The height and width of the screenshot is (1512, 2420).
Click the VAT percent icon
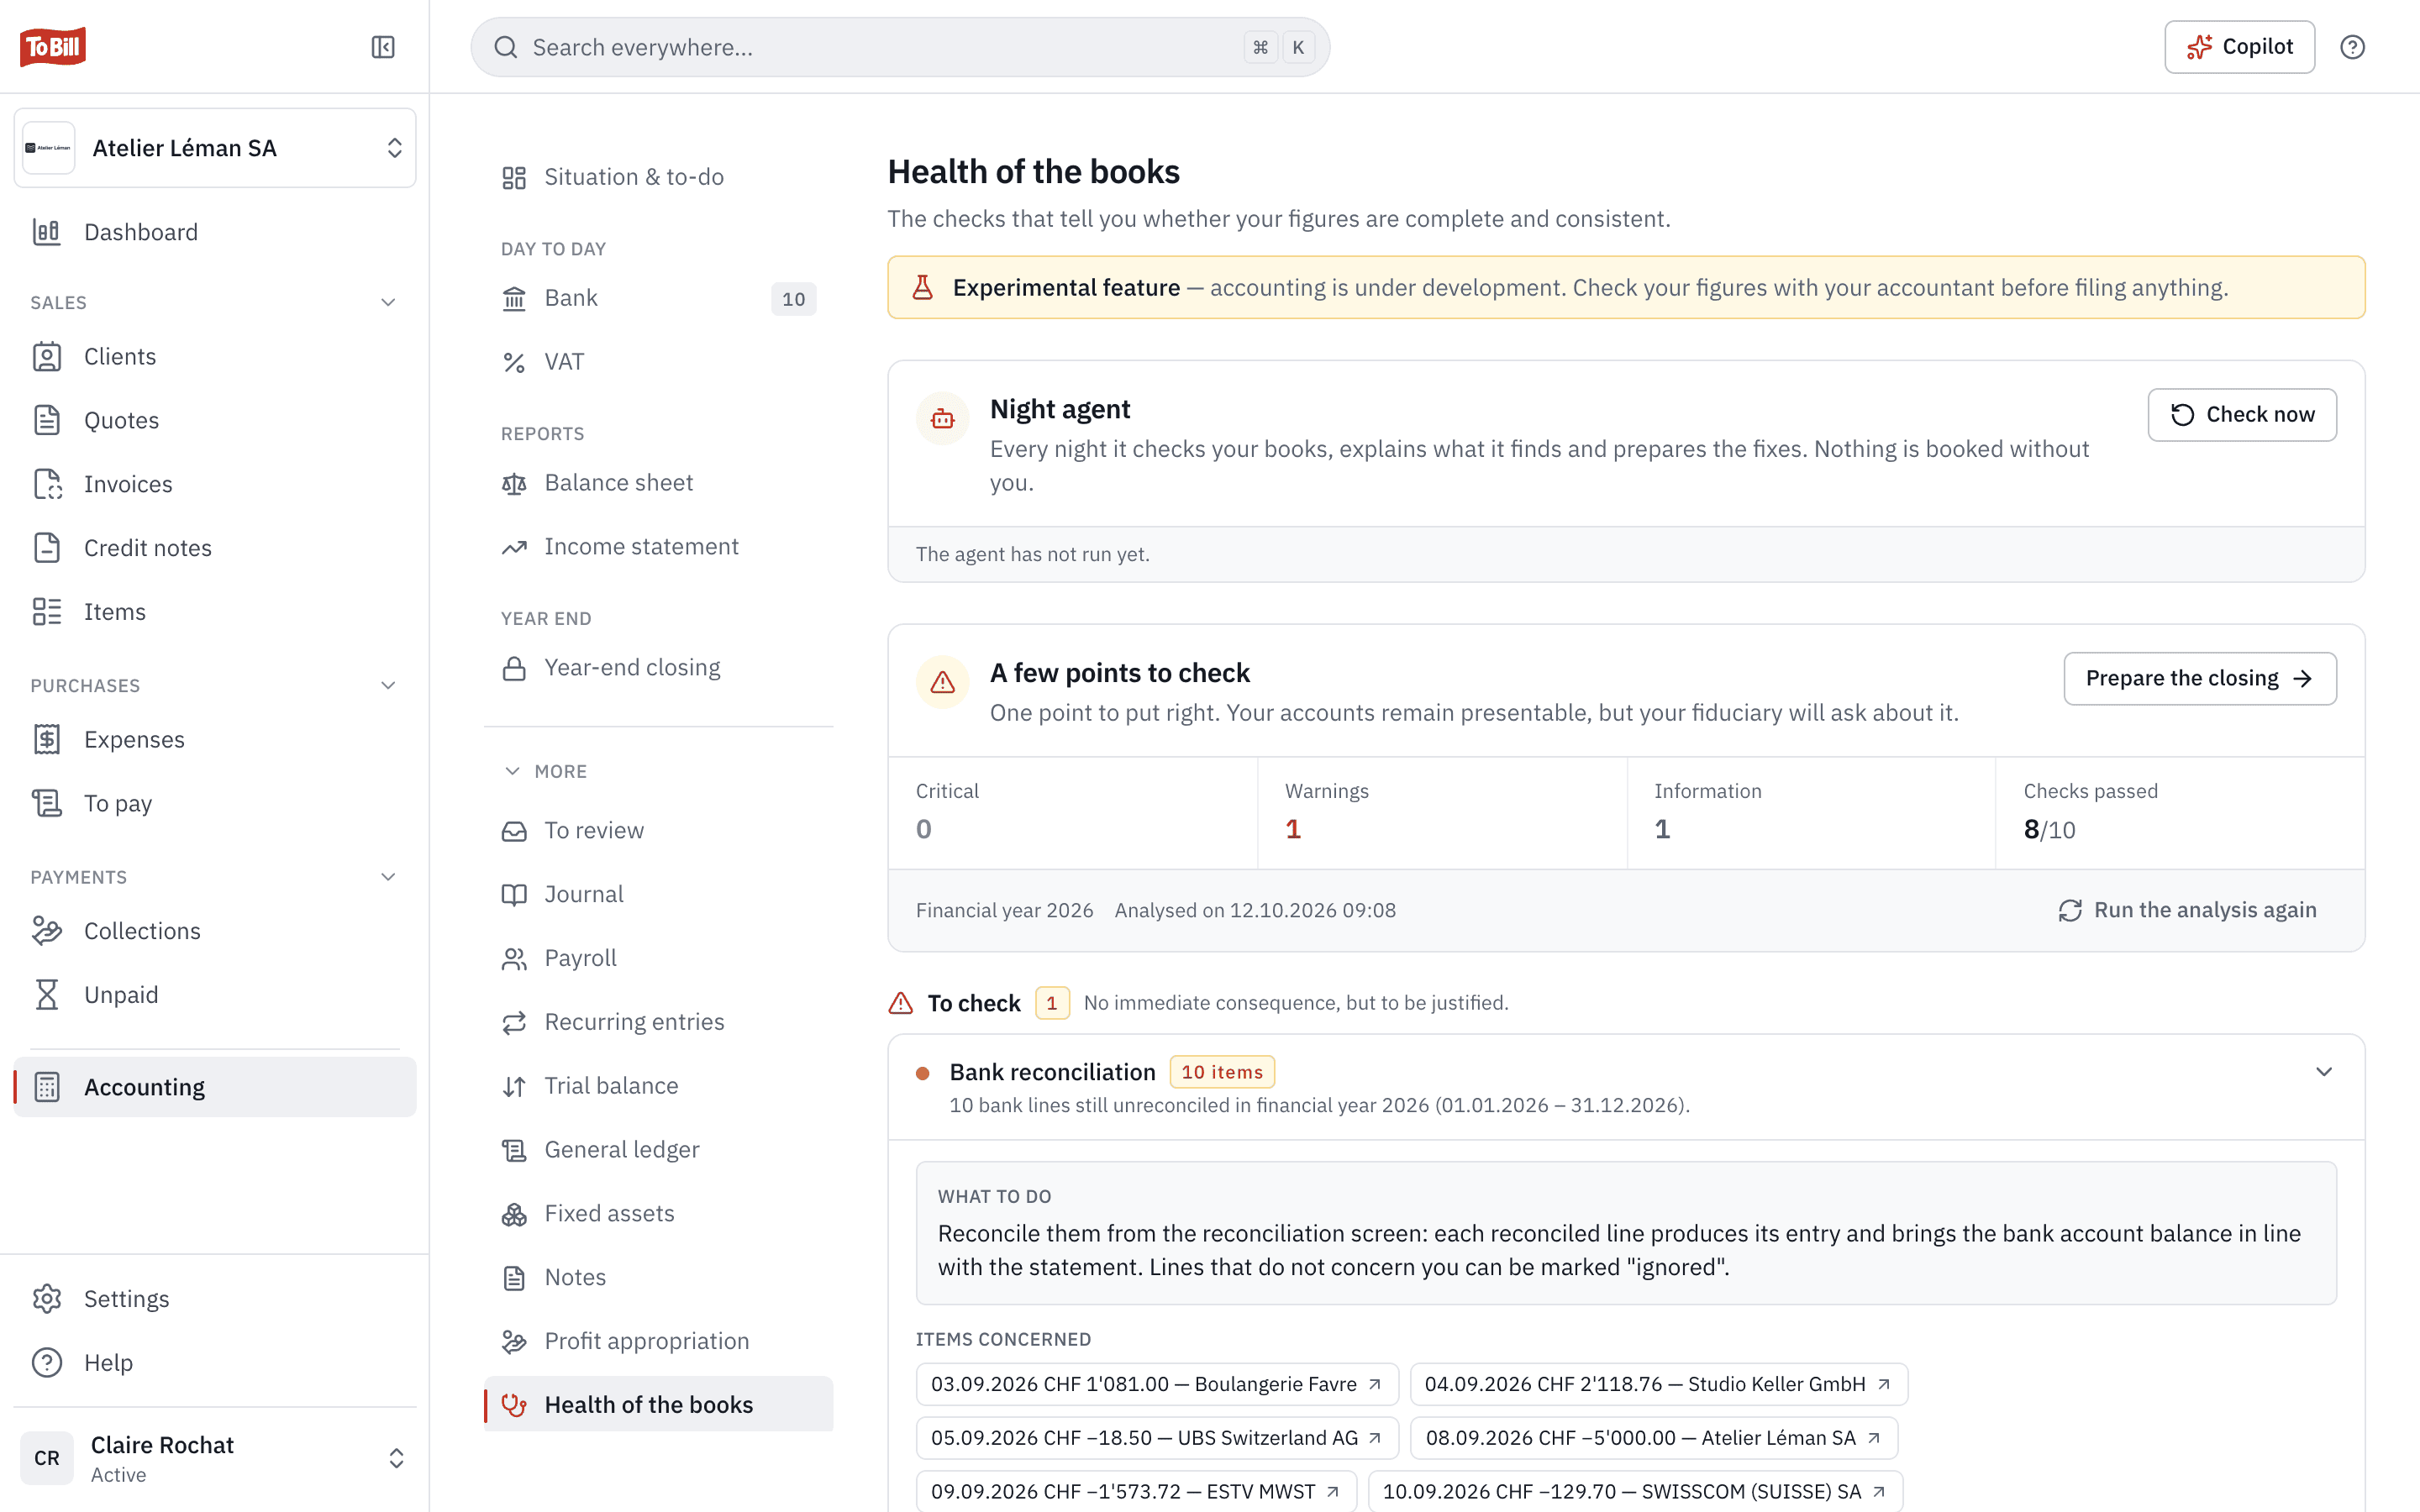point(514,362)
